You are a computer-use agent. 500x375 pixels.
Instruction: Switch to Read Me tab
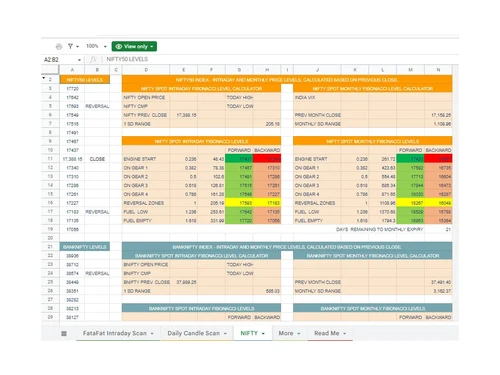click(326, 333)
